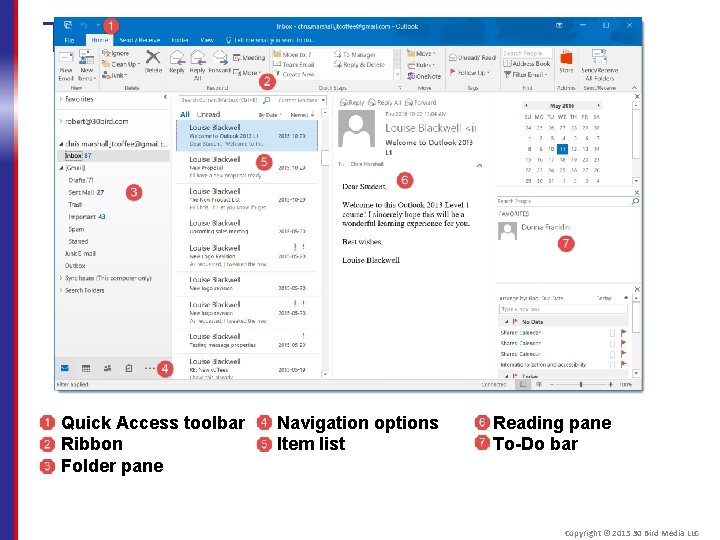Screen dimensions: 720x540
Task: Toggle the flag on the first Shared Calendar task
Action: pos(624,332)
